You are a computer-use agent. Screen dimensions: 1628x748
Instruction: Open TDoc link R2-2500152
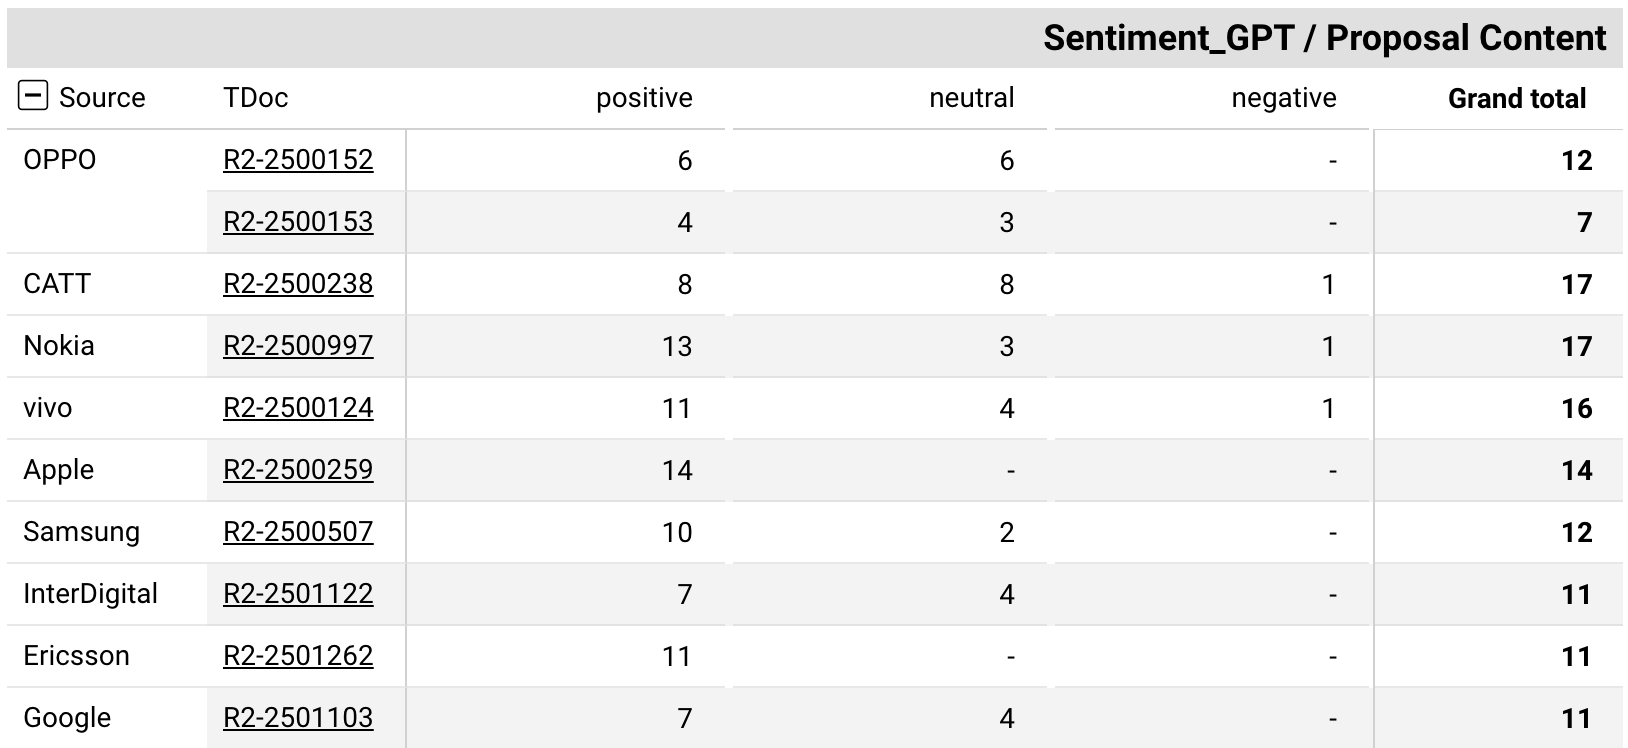298,160
